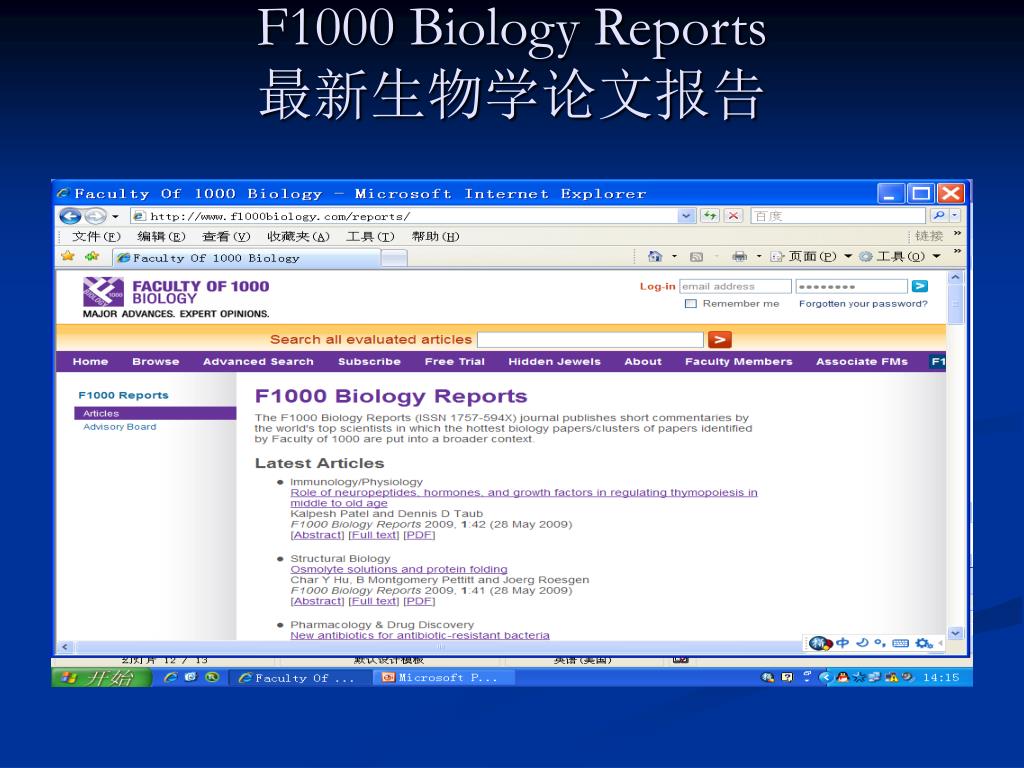Click the horizontal scrollbar left arrow
The image size is (1024, 768).
point(64,647)
